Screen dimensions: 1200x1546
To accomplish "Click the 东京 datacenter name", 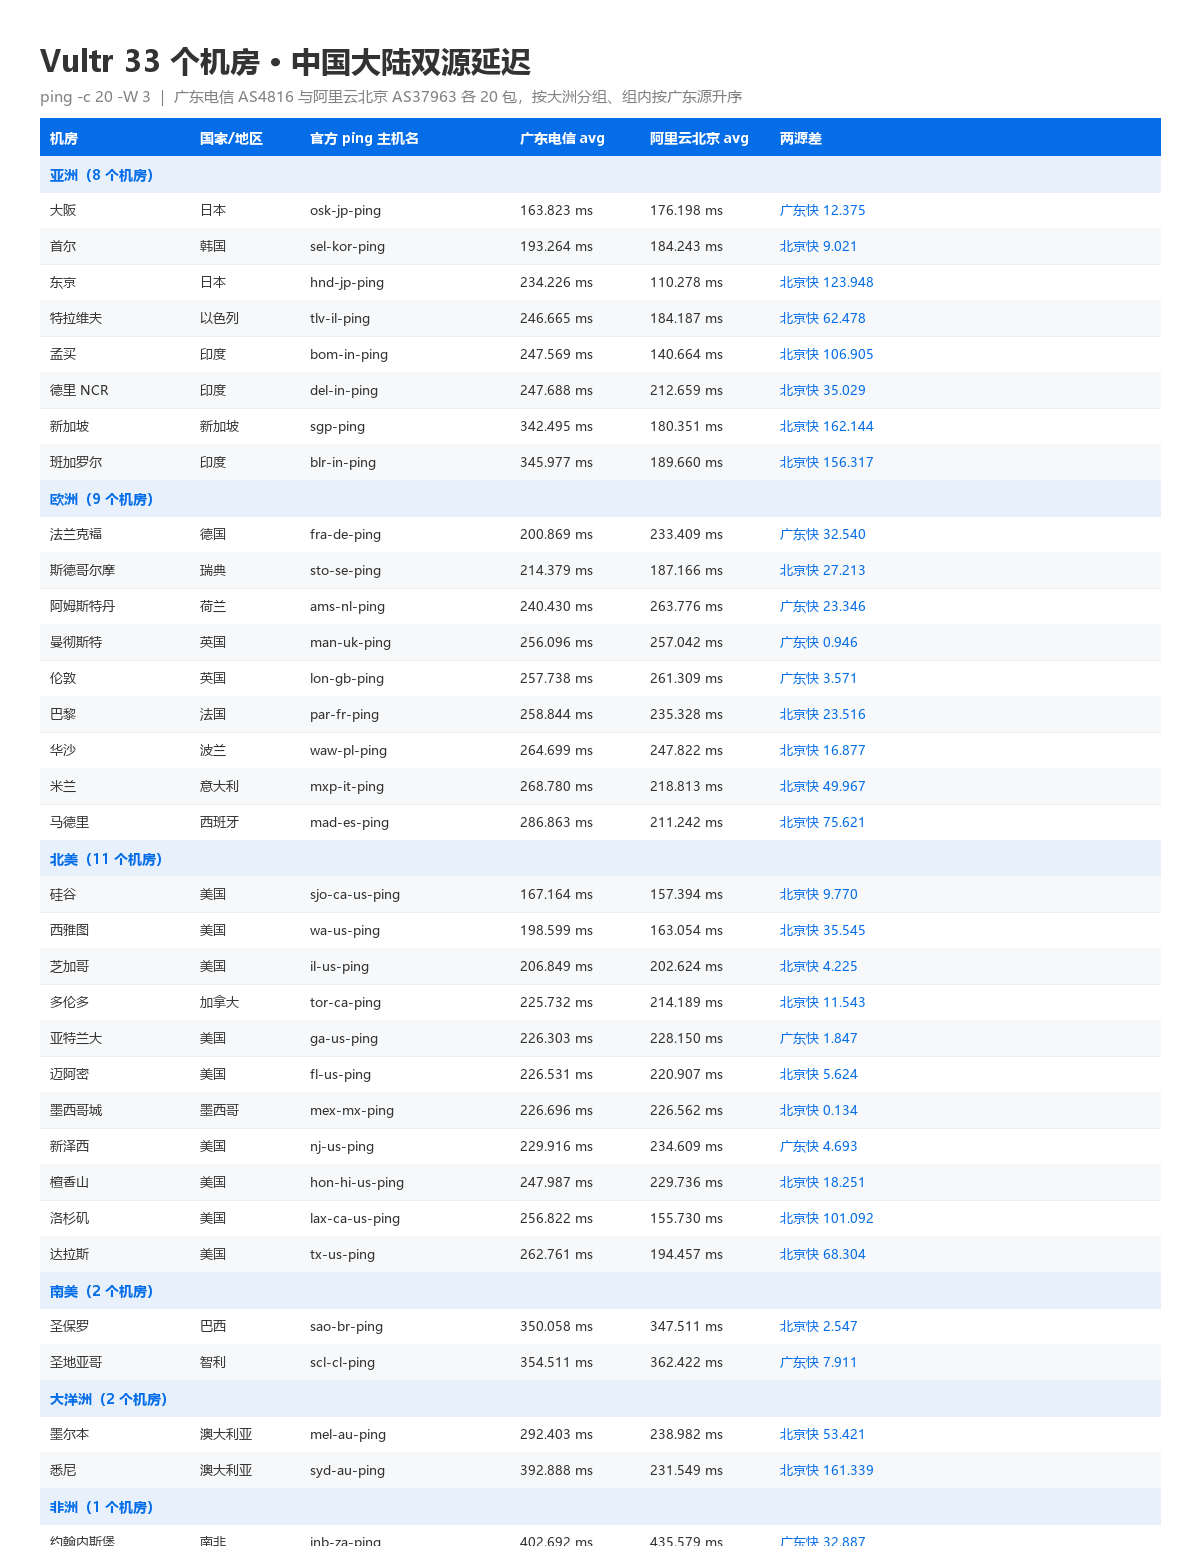I will pos(63,283).
